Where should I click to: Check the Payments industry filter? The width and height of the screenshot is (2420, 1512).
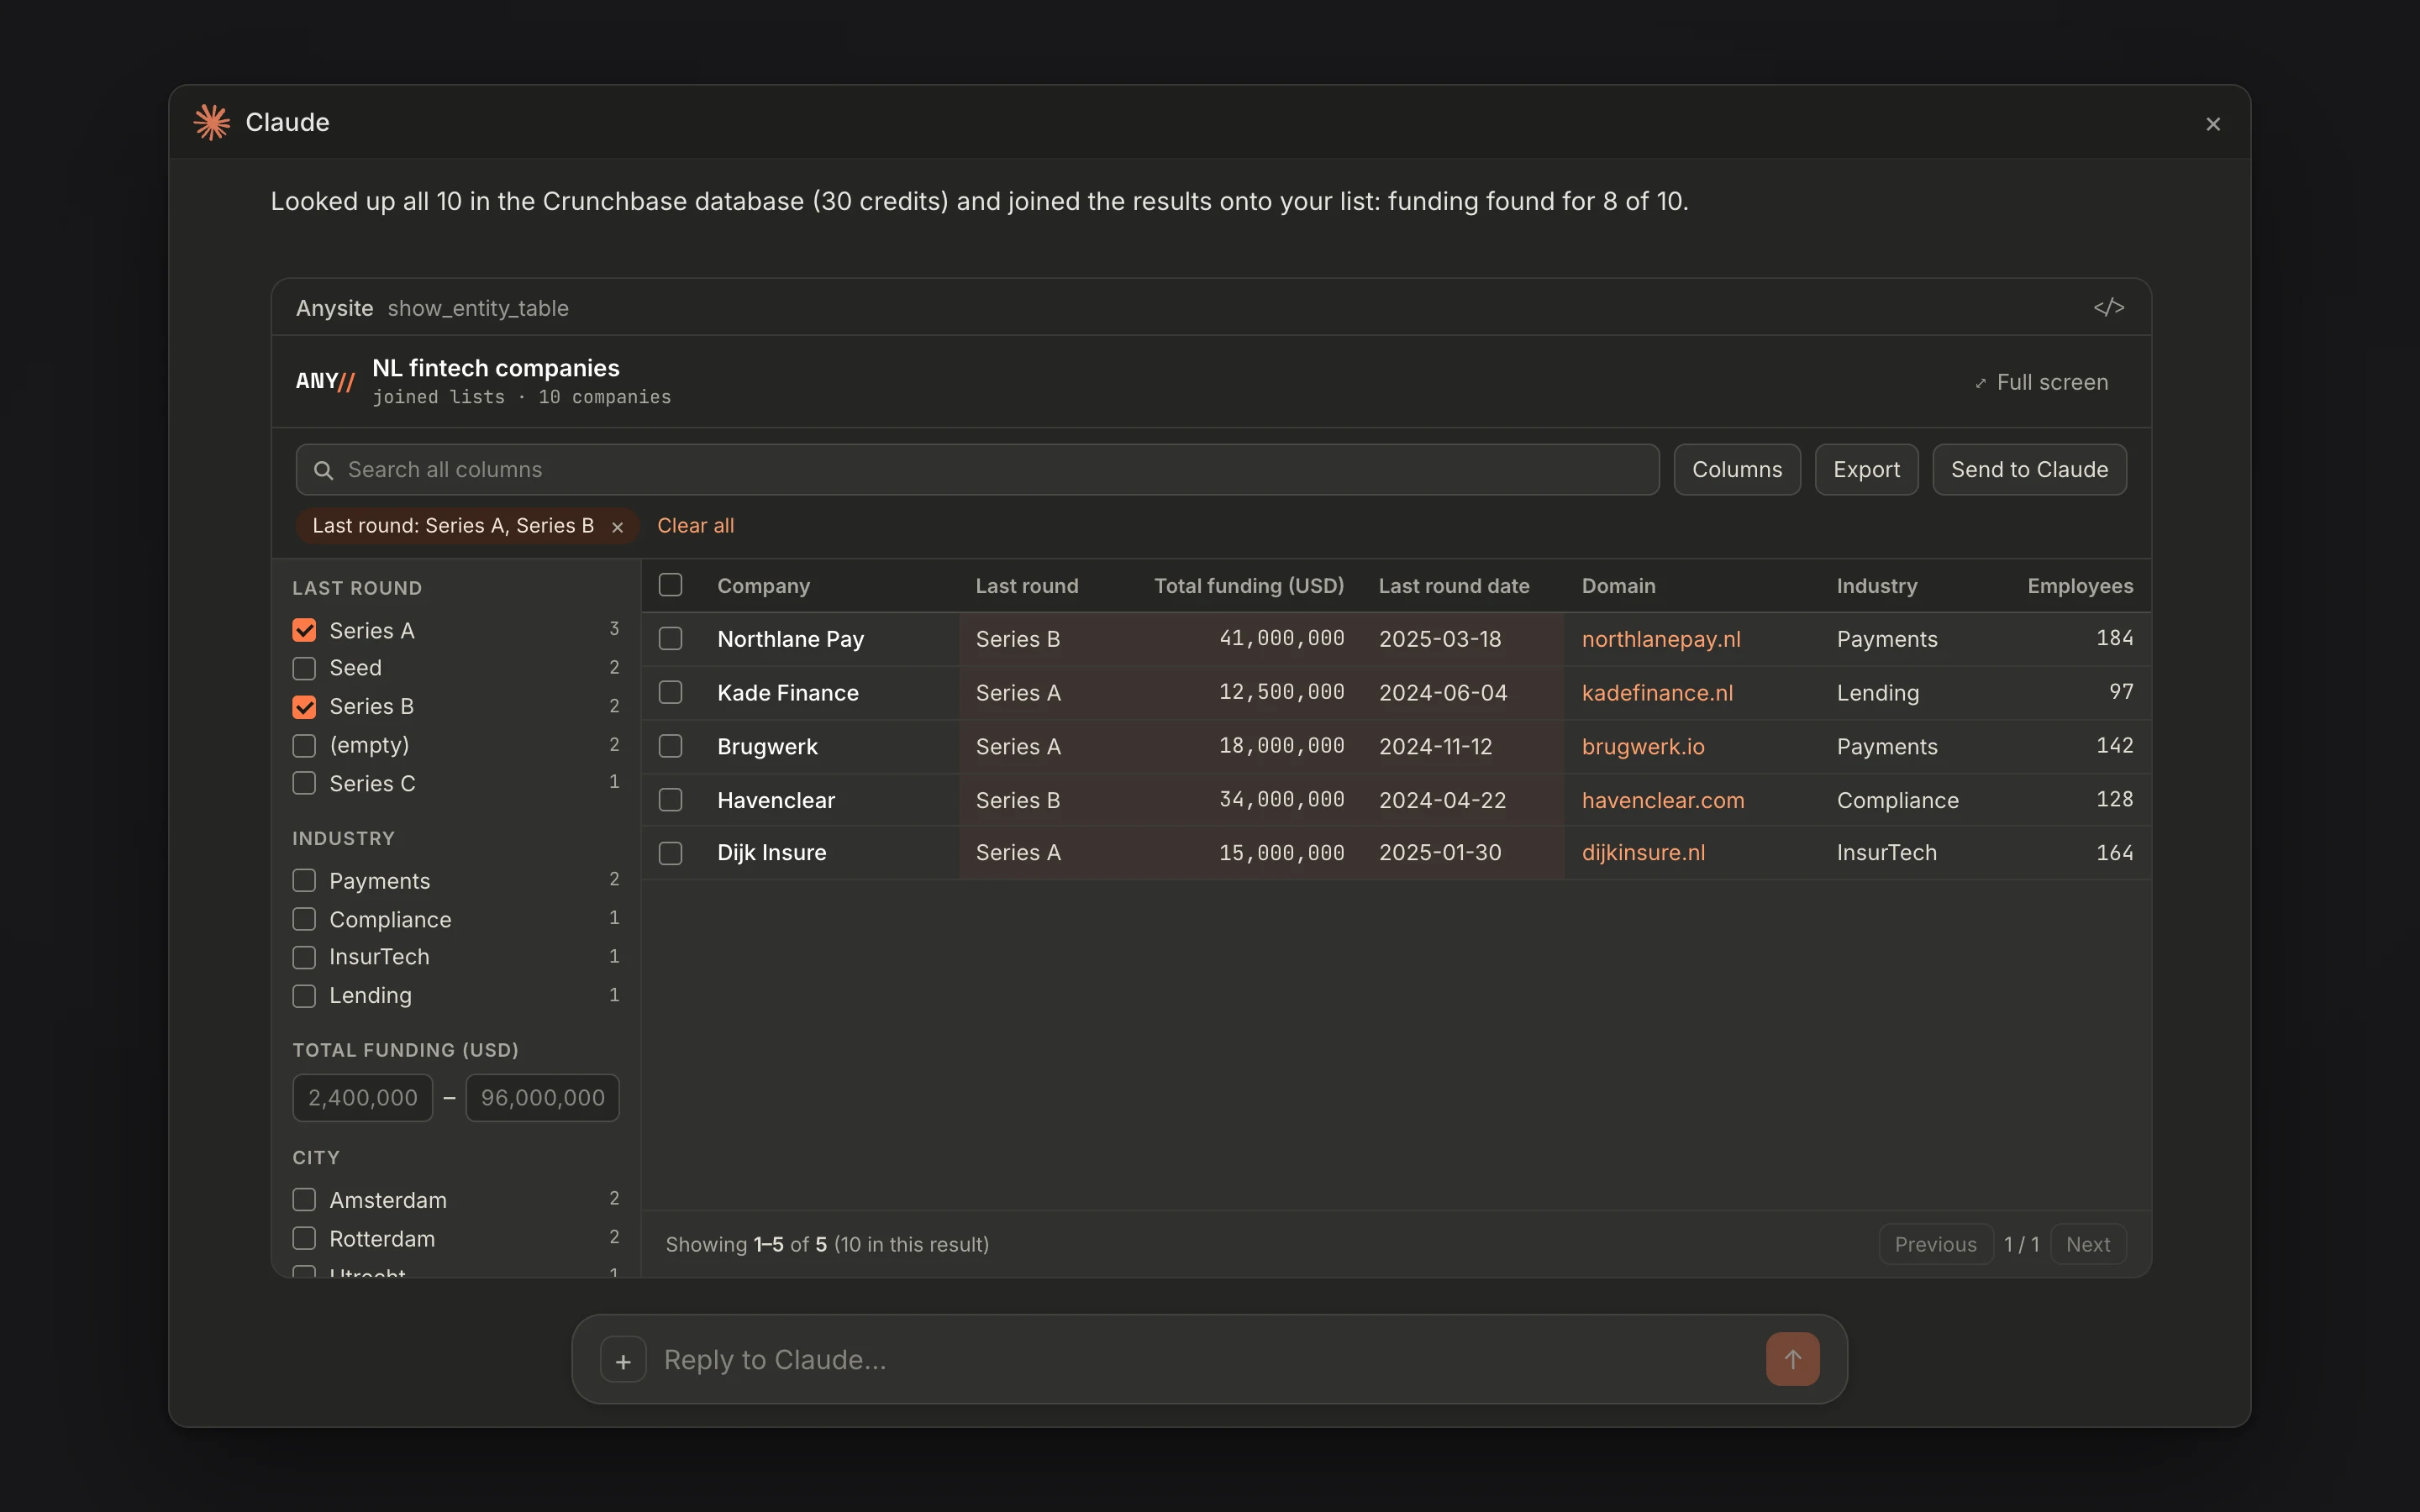click(304, 880)
